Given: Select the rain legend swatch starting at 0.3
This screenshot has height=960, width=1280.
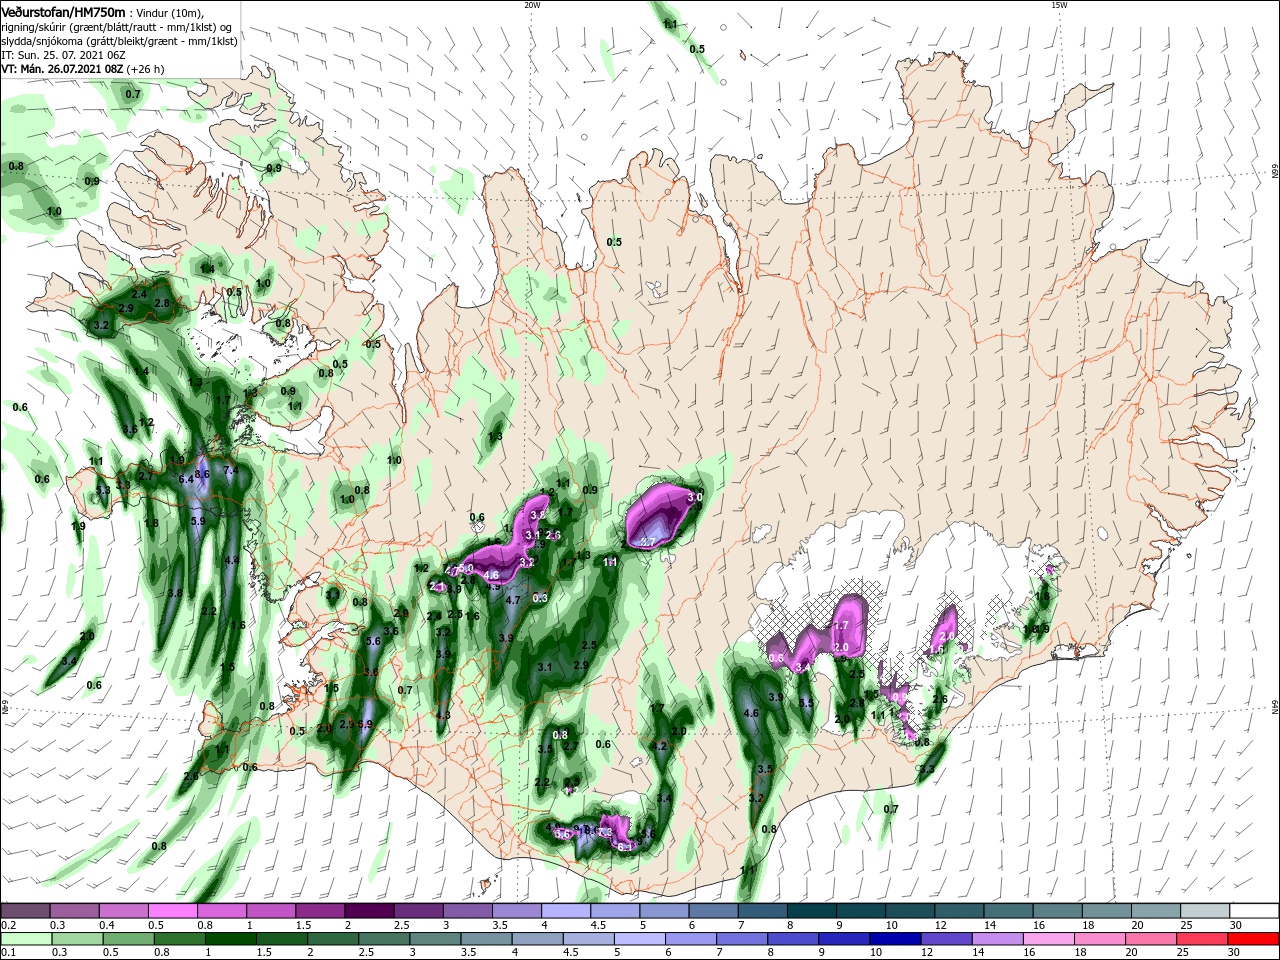Looking at the screenshot, I should click(x=77, y=938).
